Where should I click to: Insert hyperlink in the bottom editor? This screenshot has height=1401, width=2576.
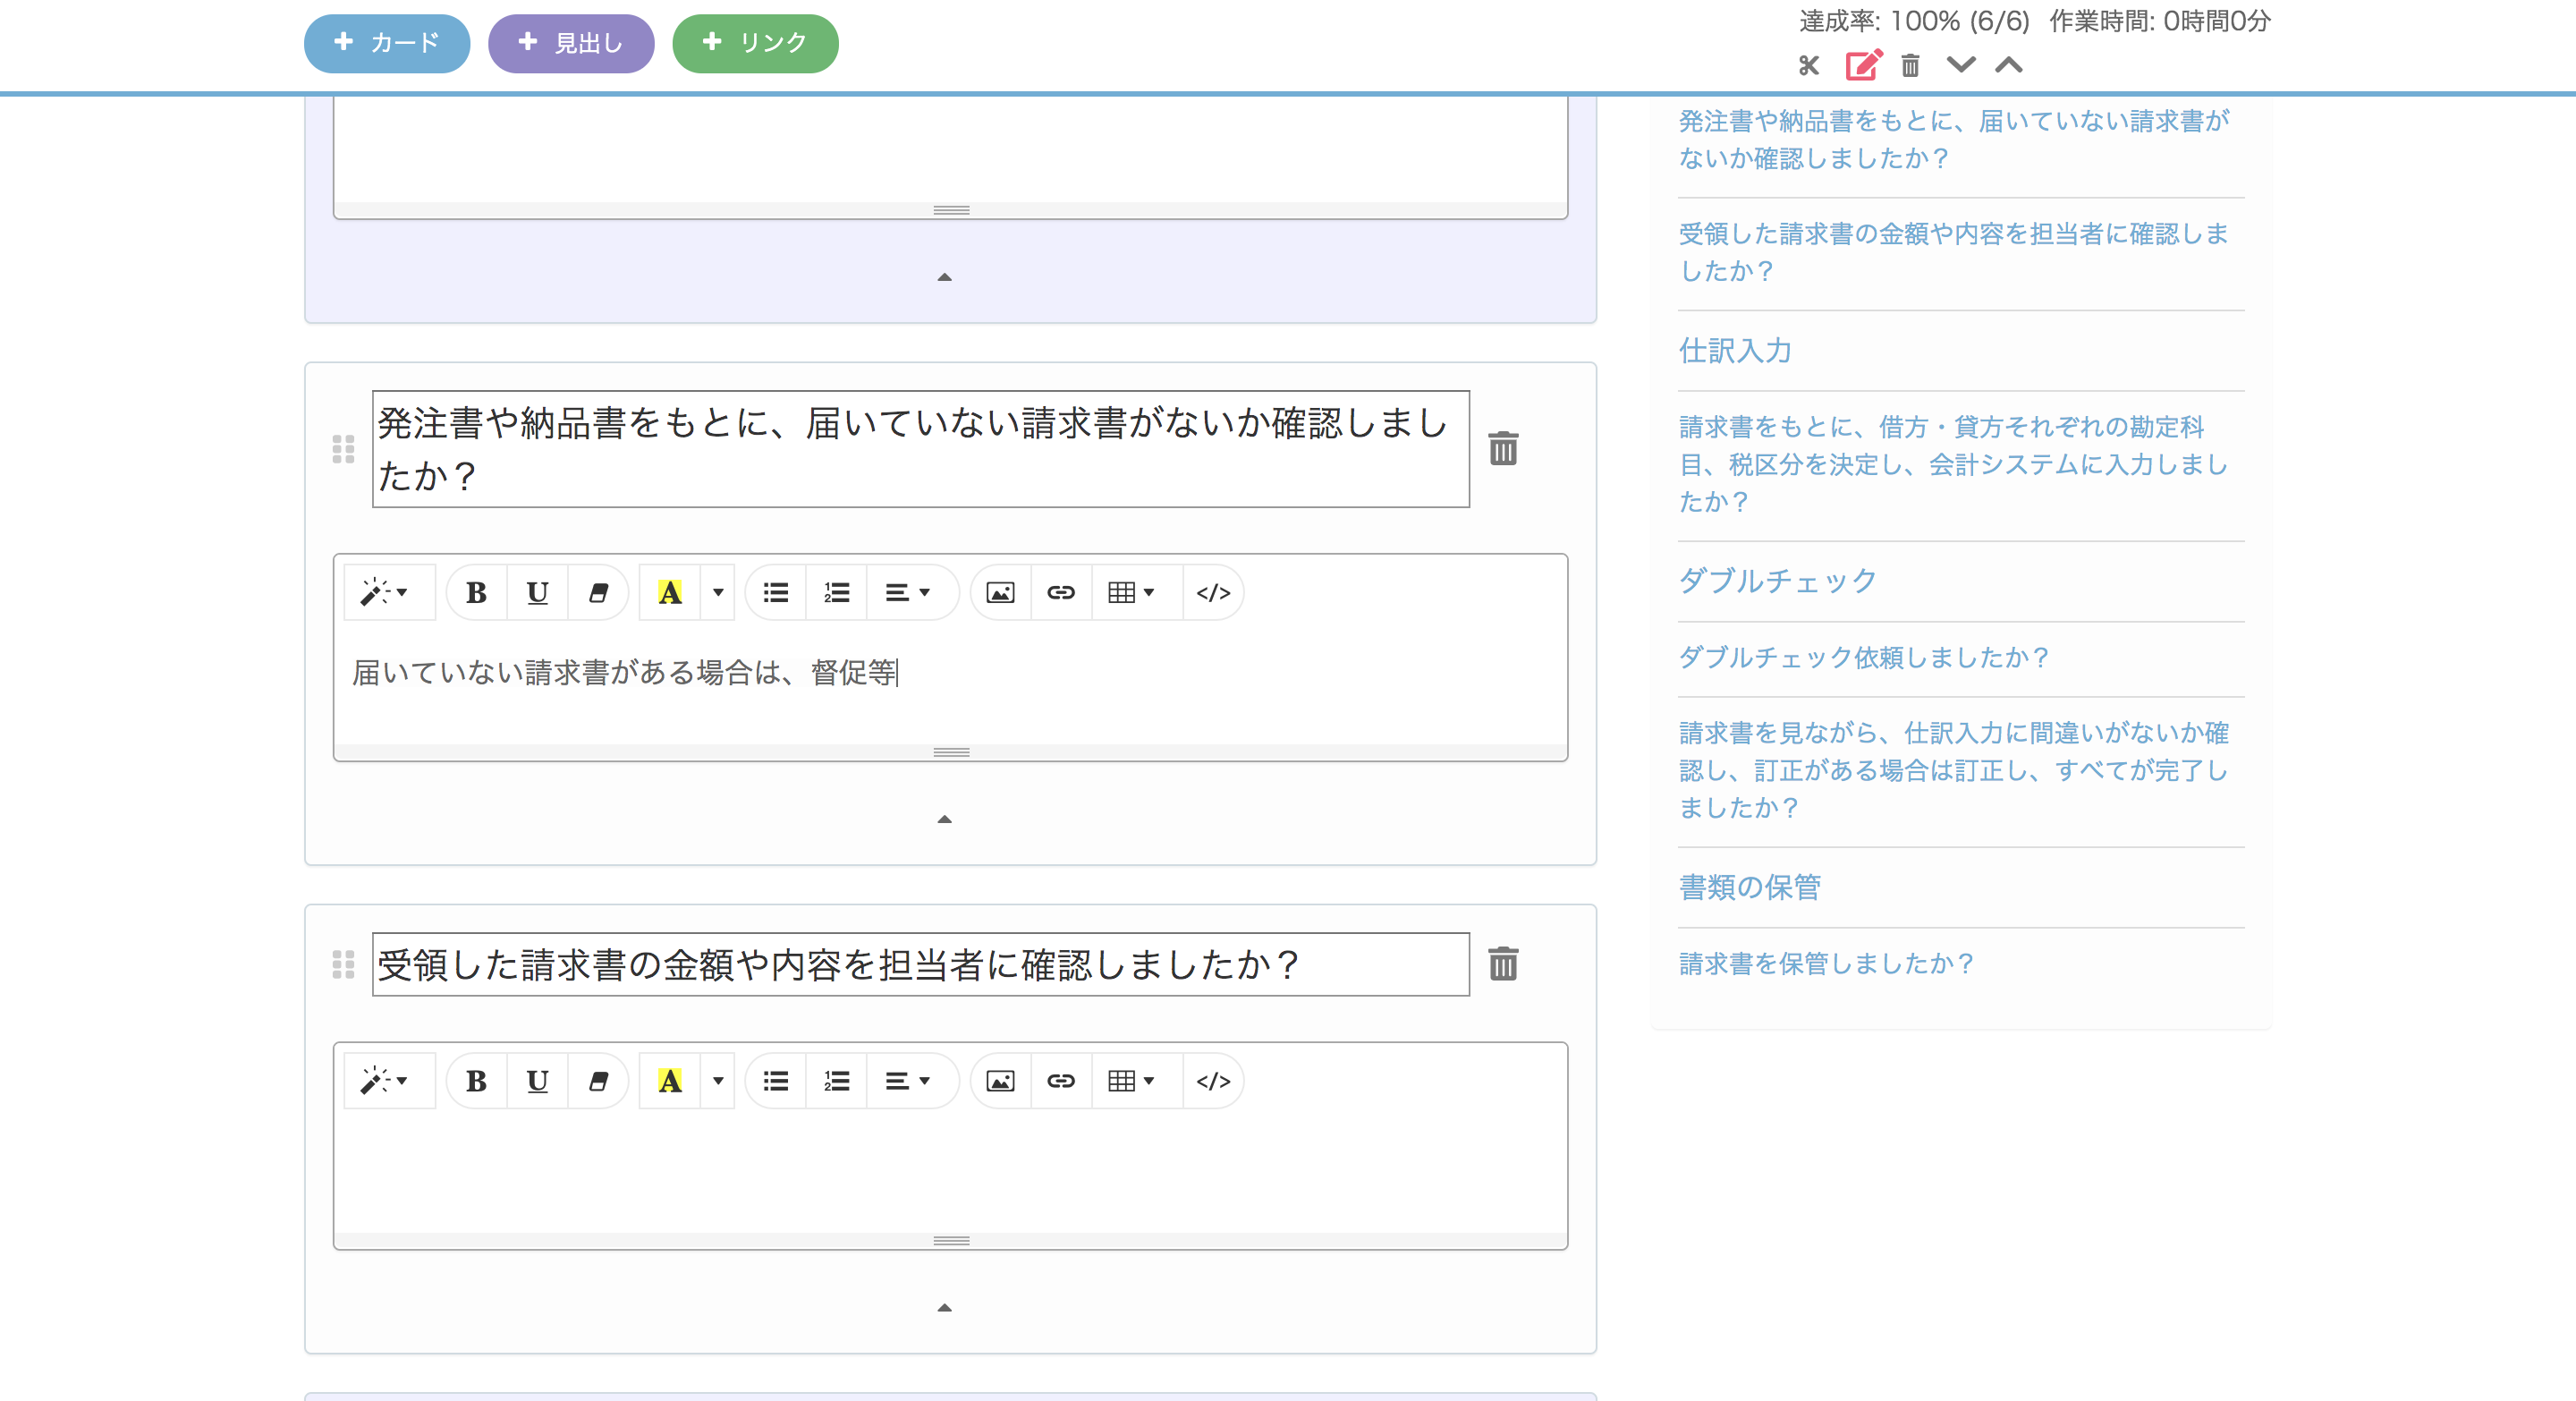coord(1061,1081)
